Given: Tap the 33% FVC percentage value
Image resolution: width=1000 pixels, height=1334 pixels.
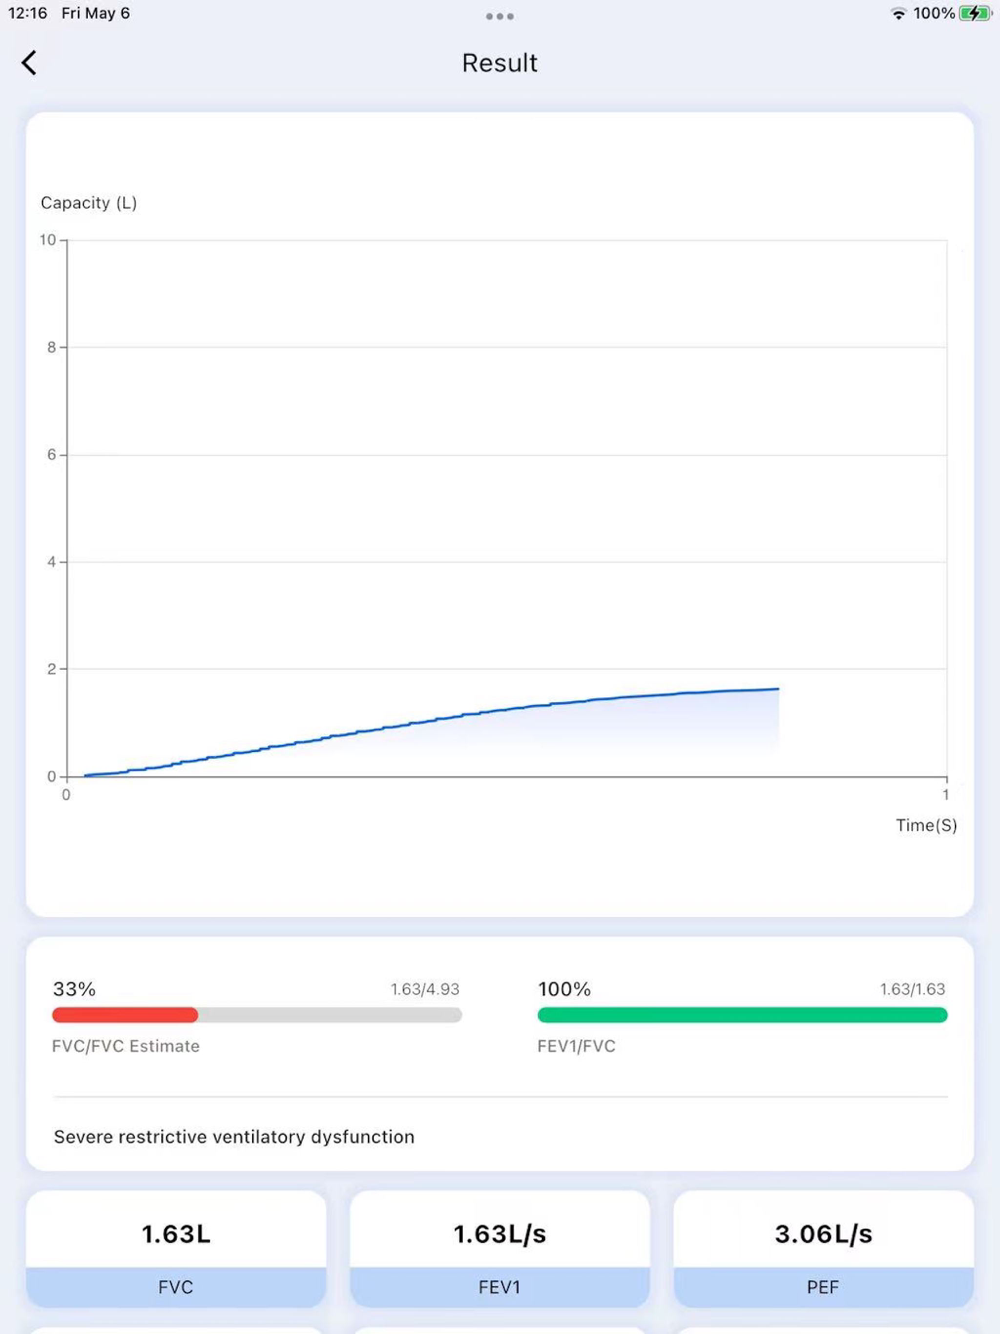Looking at the screenshot, I should 74,989.
